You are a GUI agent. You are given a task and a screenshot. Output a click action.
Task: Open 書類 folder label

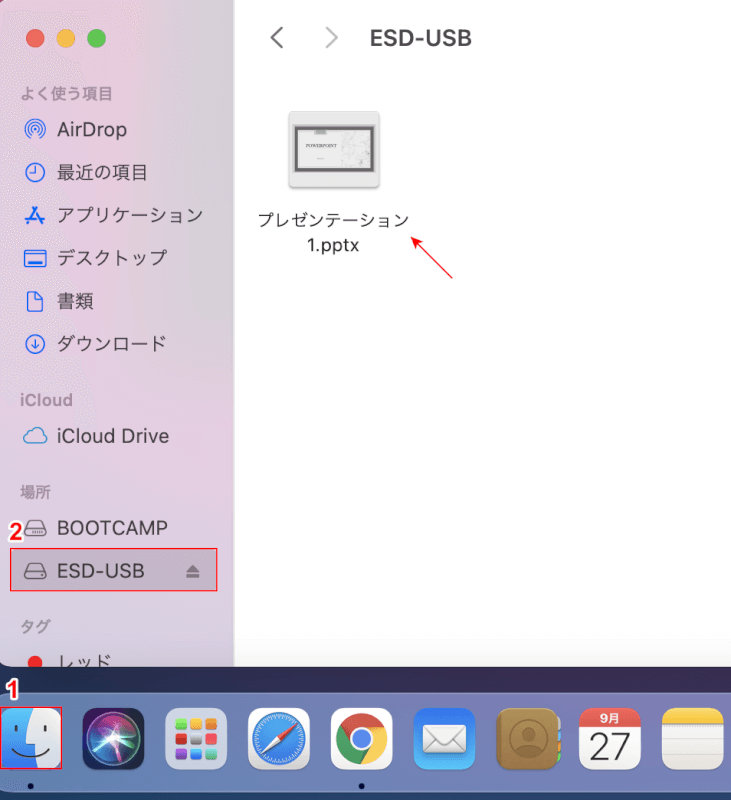click(75, 301)
